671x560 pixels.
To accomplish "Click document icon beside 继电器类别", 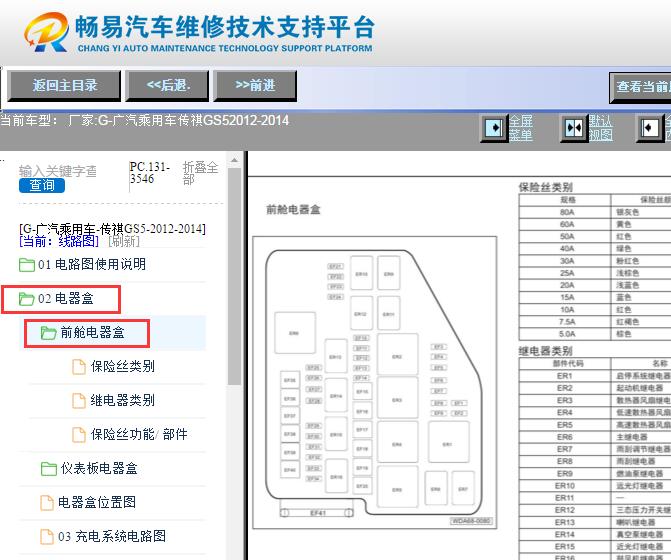I will tap(79, 401).
